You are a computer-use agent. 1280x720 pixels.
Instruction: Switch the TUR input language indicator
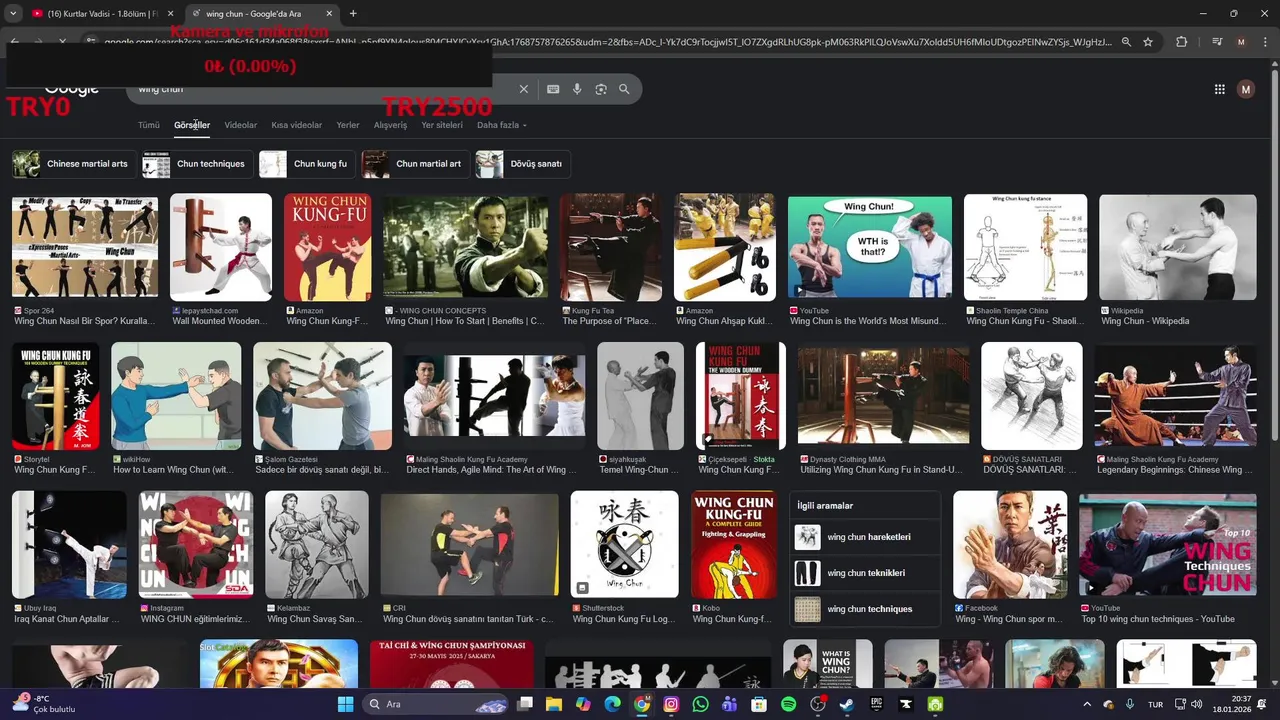pyautogui.click(x=1155, y=704)
